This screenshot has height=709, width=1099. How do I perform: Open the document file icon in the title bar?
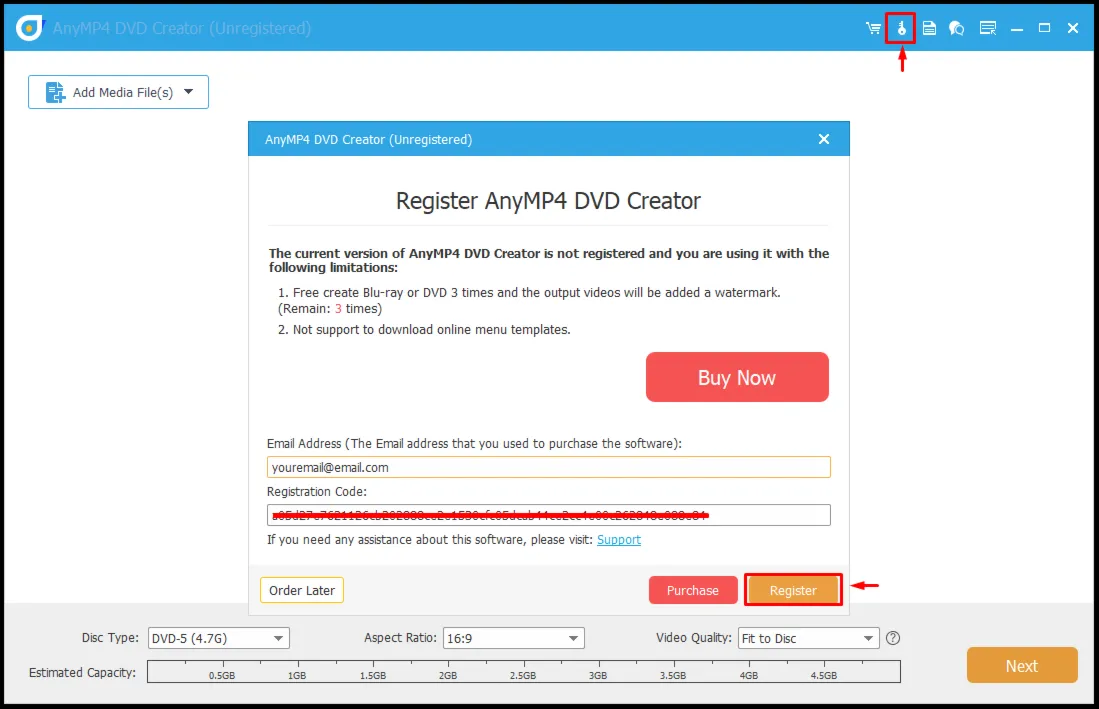point(929,28)
